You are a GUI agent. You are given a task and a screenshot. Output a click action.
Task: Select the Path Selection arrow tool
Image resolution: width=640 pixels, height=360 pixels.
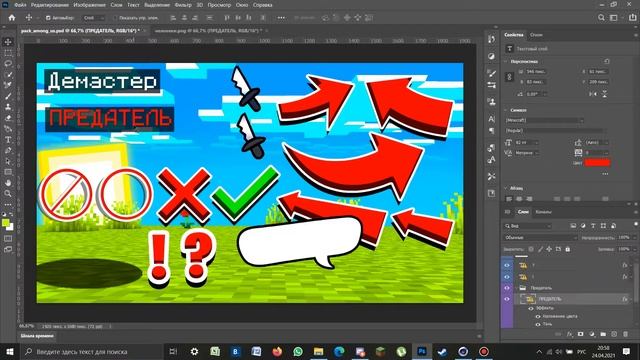[x=8, y=161]
